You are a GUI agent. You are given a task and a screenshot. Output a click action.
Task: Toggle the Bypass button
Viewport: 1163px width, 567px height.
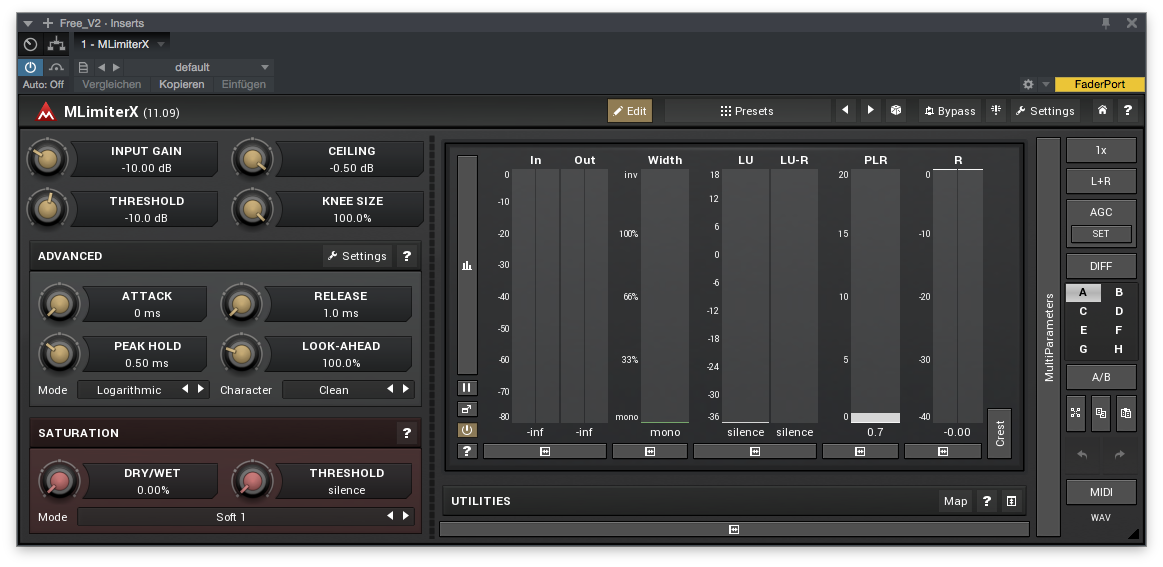click(x=950, y=111)
